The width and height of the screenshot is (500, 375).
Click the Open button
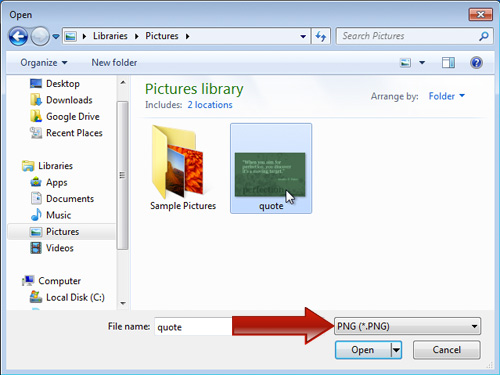click(x=363, y=350)
